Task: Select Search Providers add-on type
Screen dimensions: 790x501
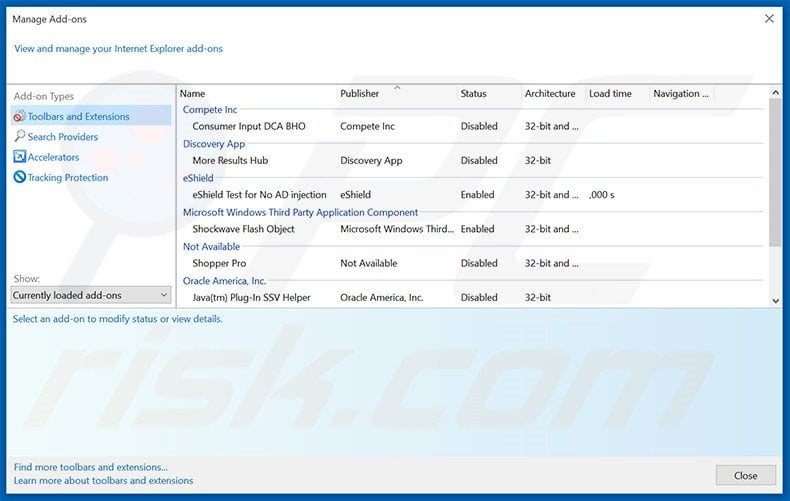Action: (62, 137)
